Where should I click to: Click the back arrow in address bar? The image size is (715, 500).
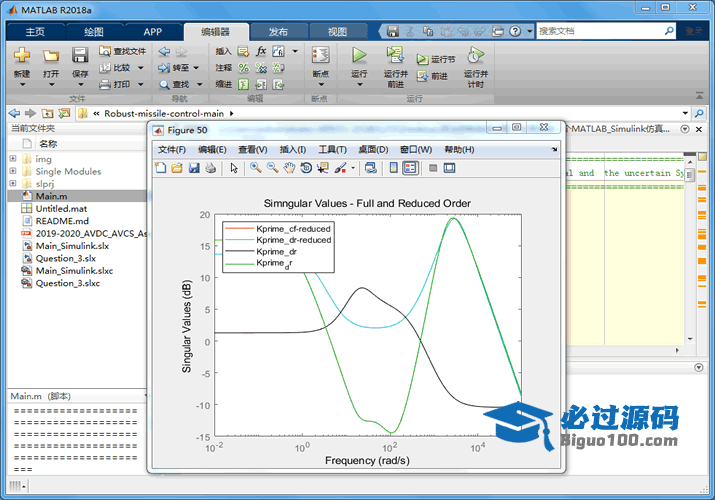pyautogui.click(x=15, y=113)
